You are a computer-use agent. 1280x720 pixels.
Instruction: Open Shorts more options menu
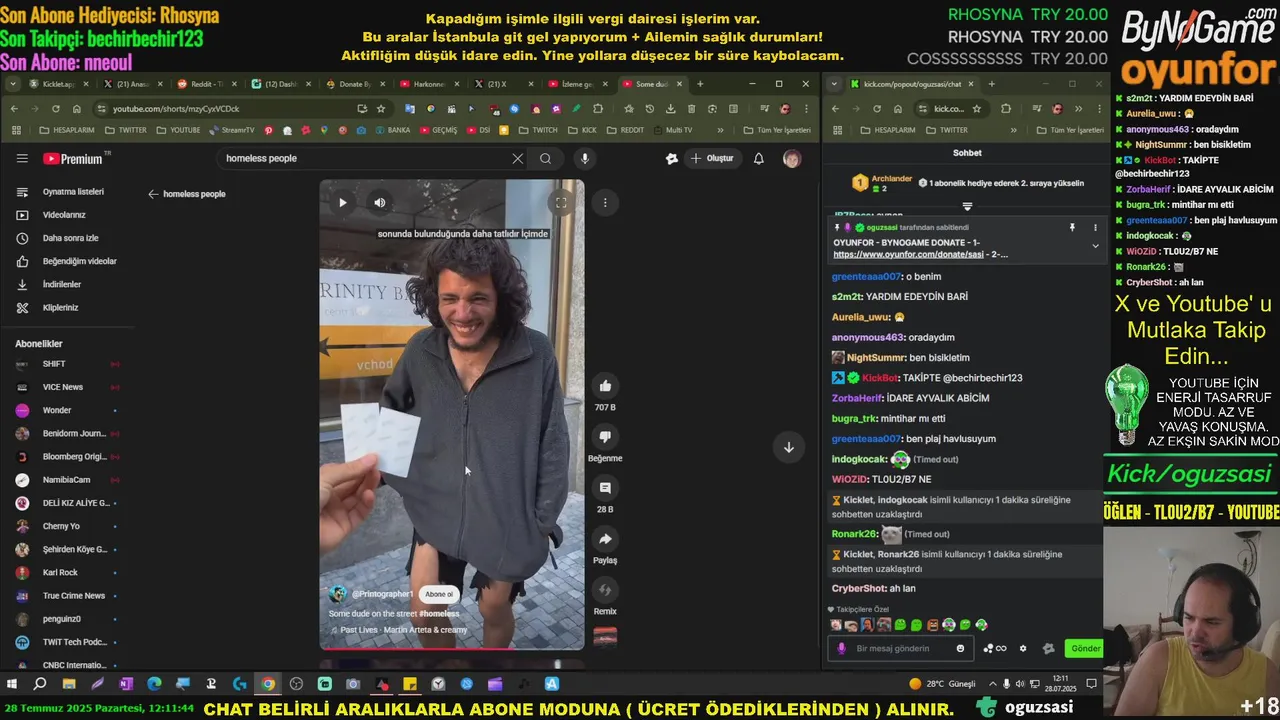(605, 202)
